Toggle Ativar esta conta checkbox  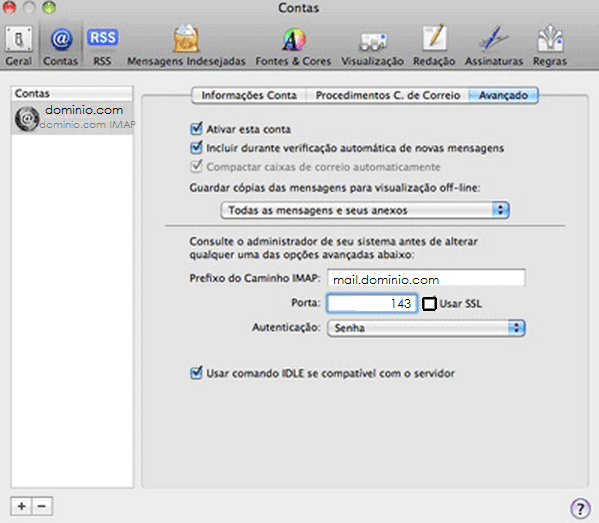196,128
